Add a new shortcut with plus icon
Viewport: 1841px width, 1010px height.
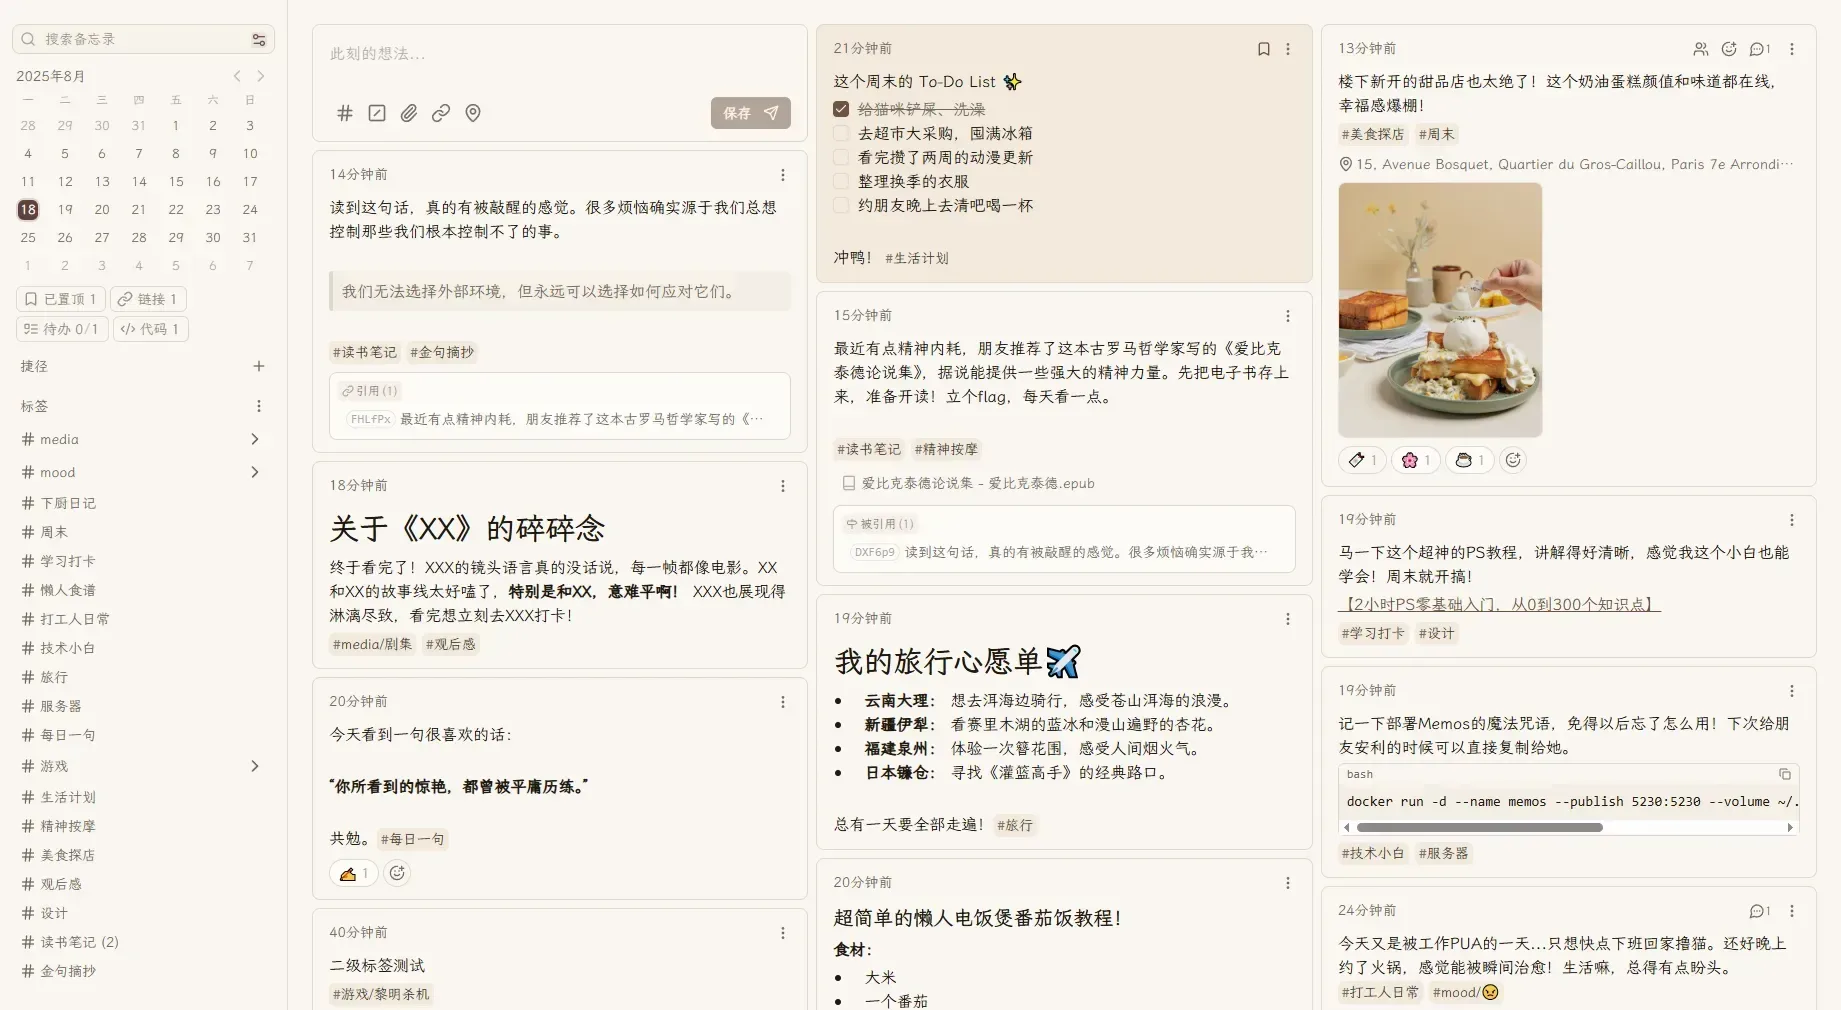(x=259, y=366)
